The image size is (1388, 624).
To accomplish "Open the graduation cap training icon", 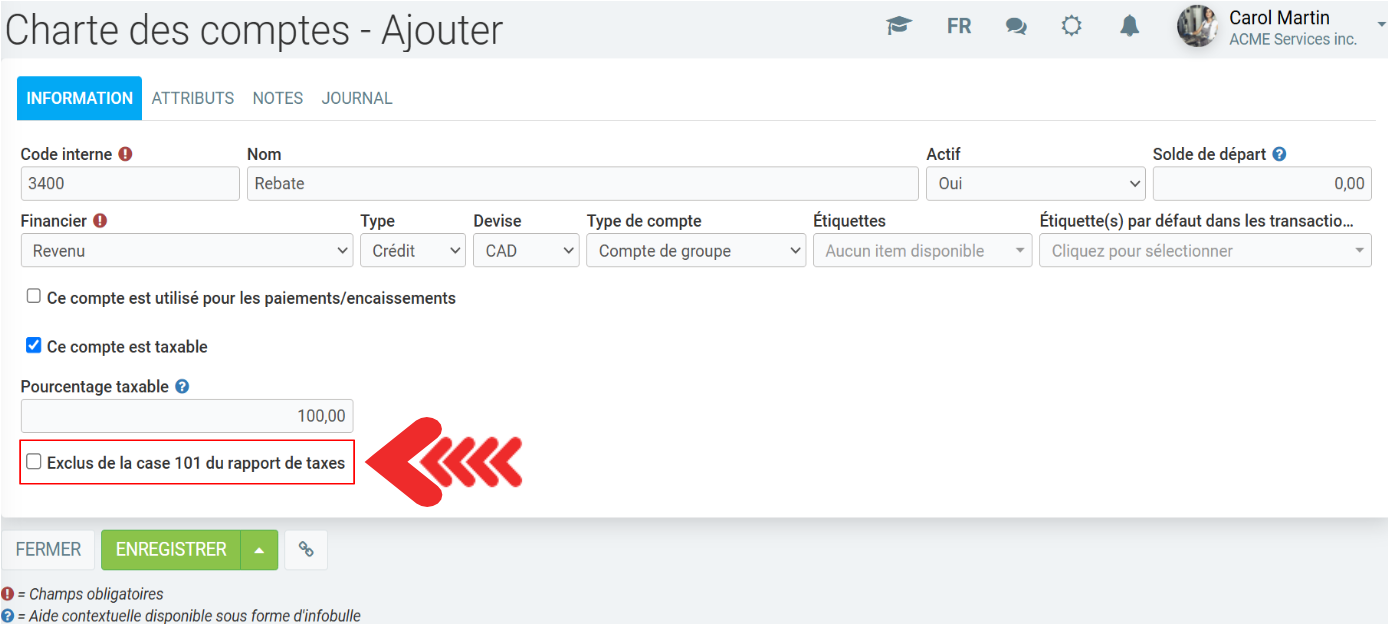I will [x=899, y=27].
